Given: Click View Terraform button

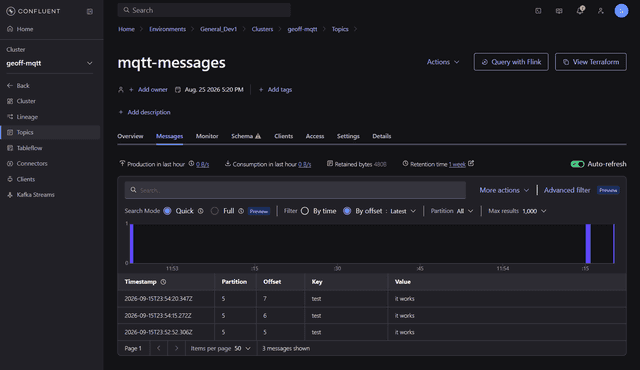Looking at the screenshot, I should click(x=591, y=62).
